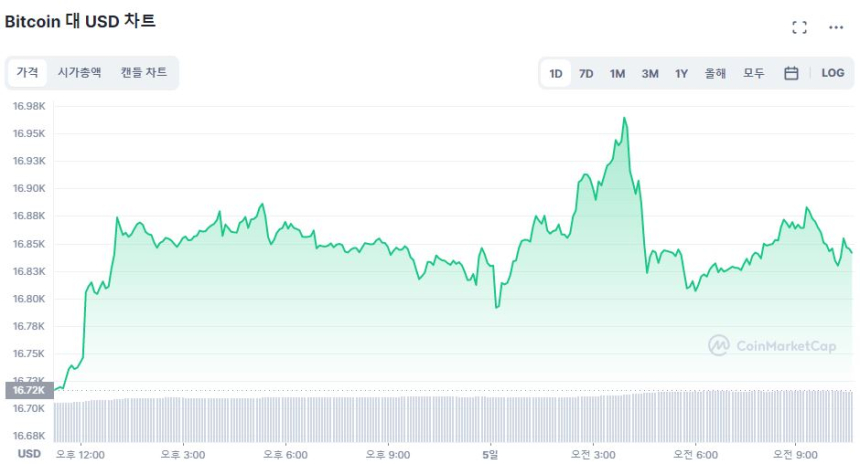This screenshot has width=860, height=464.
Task: Open the three-dot more options menu
Action: point(836,27)
